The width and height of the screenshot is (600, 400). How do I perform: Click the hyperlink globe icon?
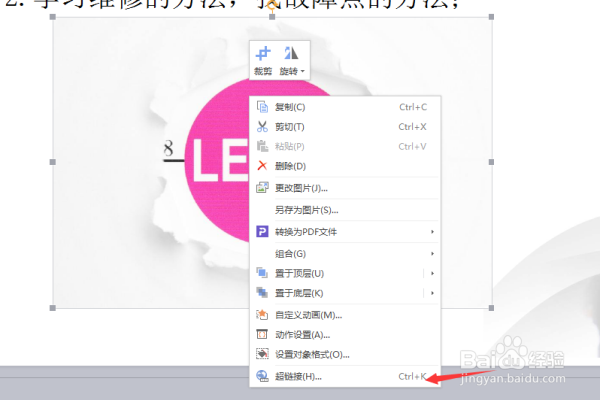(262, 376)
